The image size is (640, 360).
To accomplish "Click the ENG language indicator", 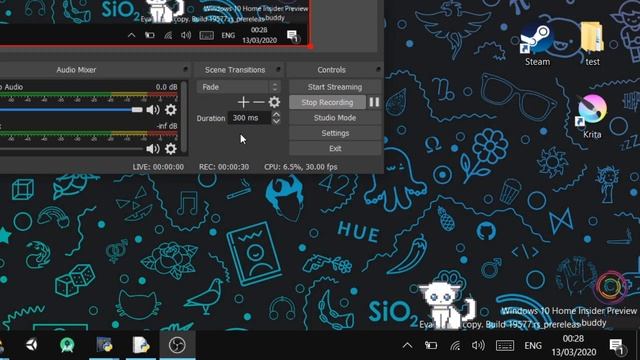I will 533,346.
